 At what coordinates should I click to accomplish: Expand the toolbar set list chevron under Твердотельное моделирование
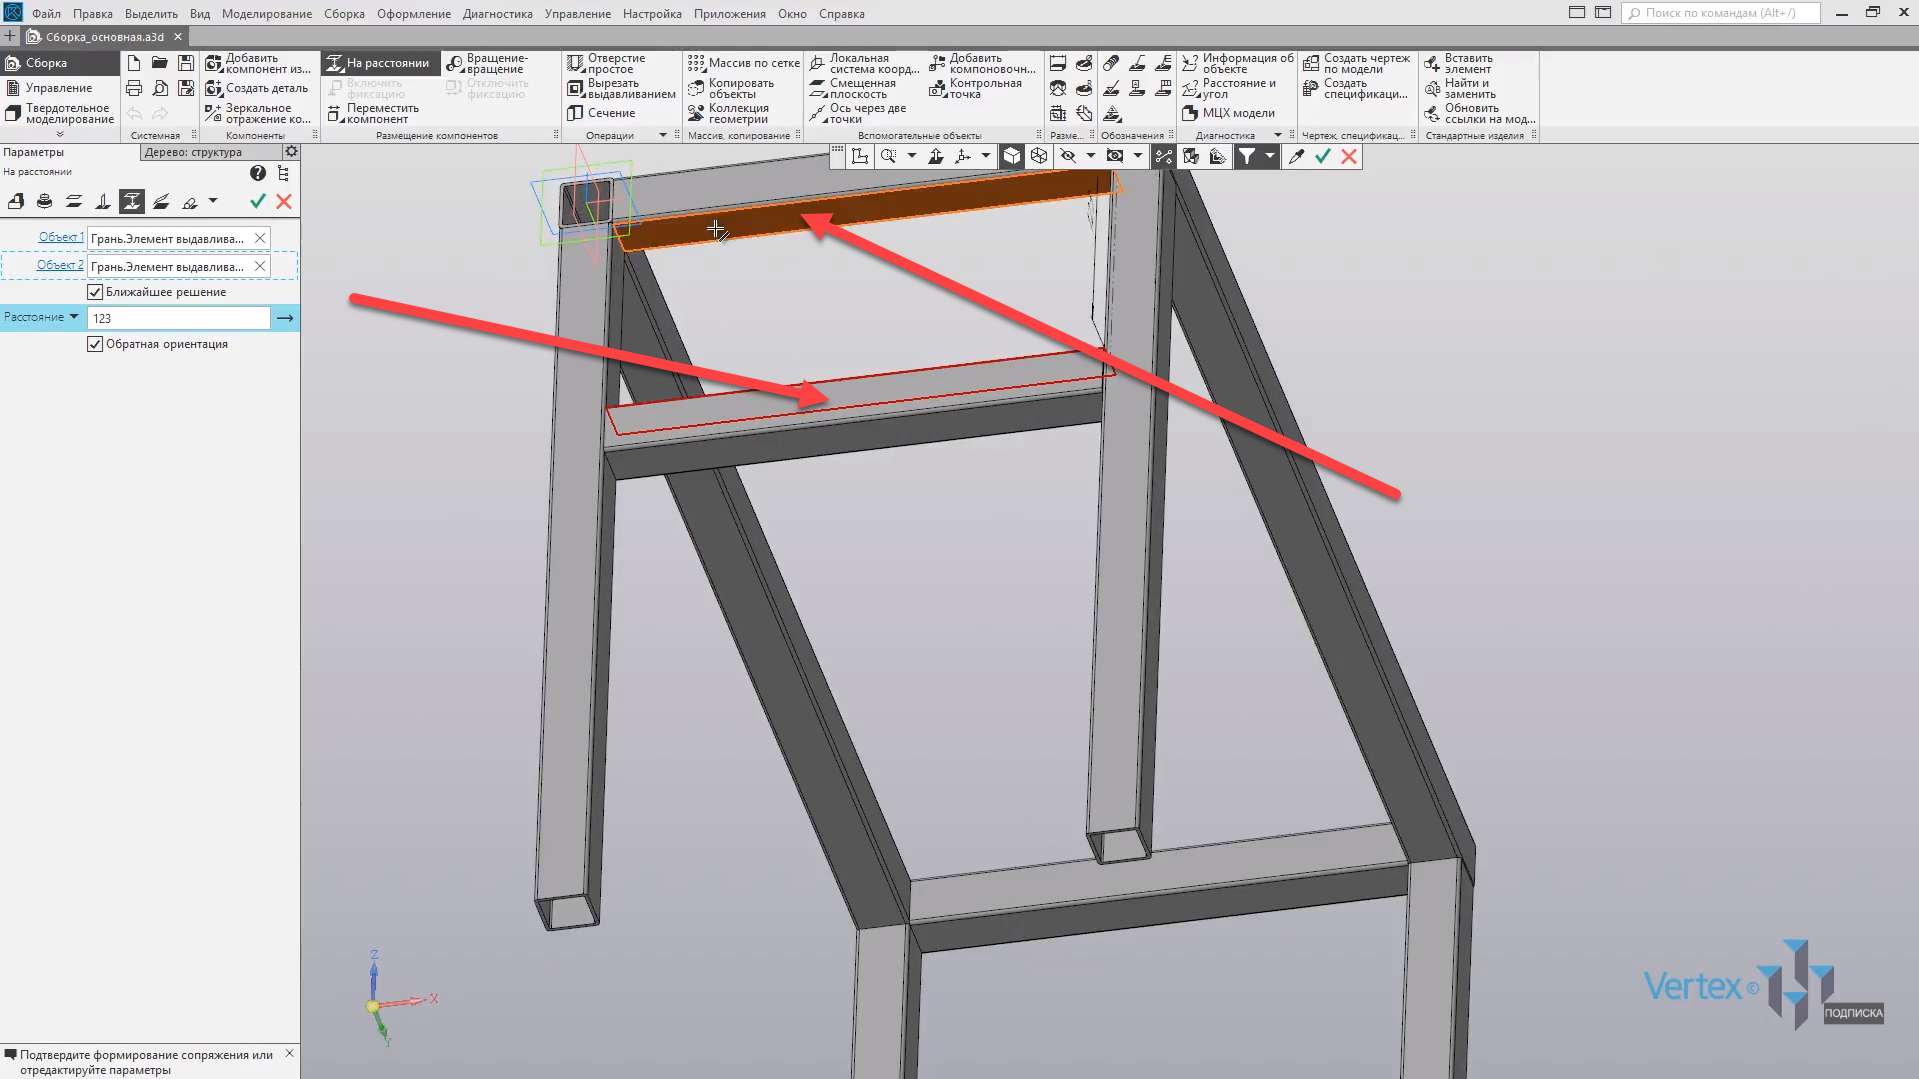click(60, 134)
